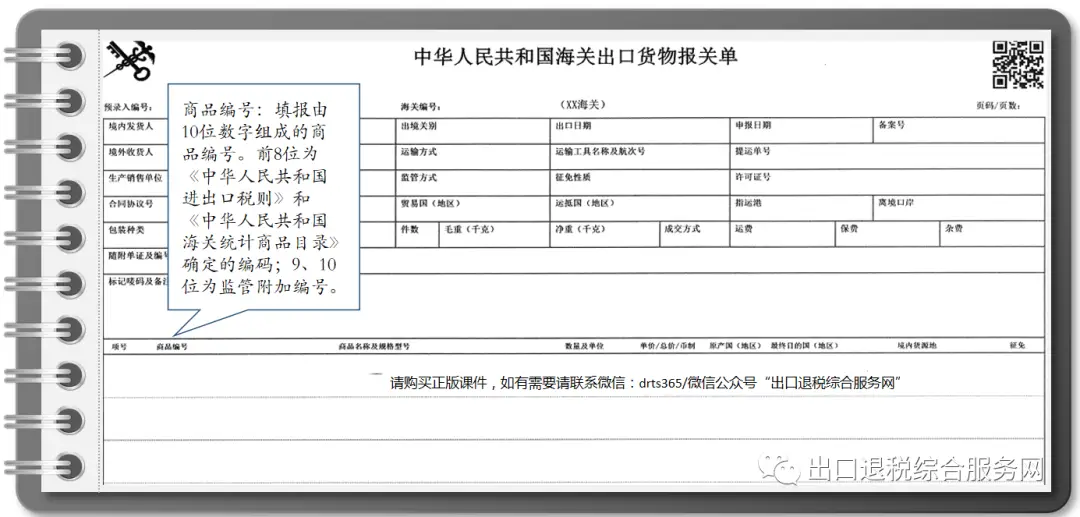1080x517 pixels.
Task: Click the 境外收货人 field label
Action: (131, 152)
